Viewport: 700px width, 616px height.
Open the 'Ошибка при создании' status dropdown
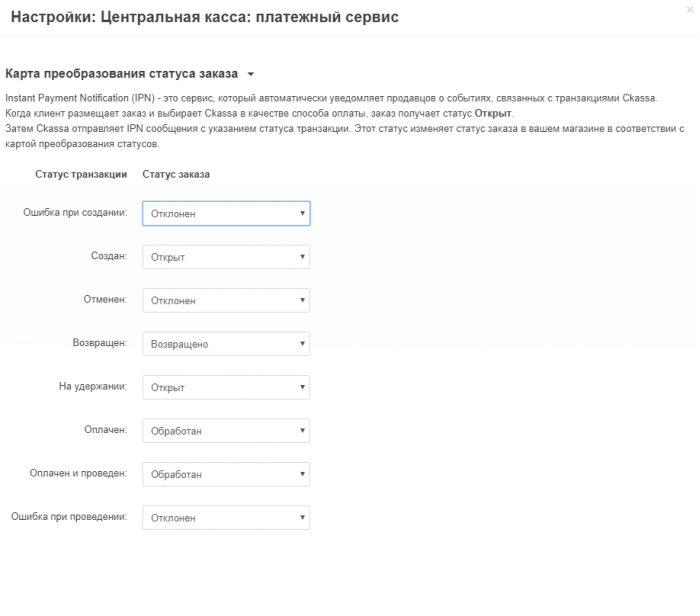click(226, 213)
